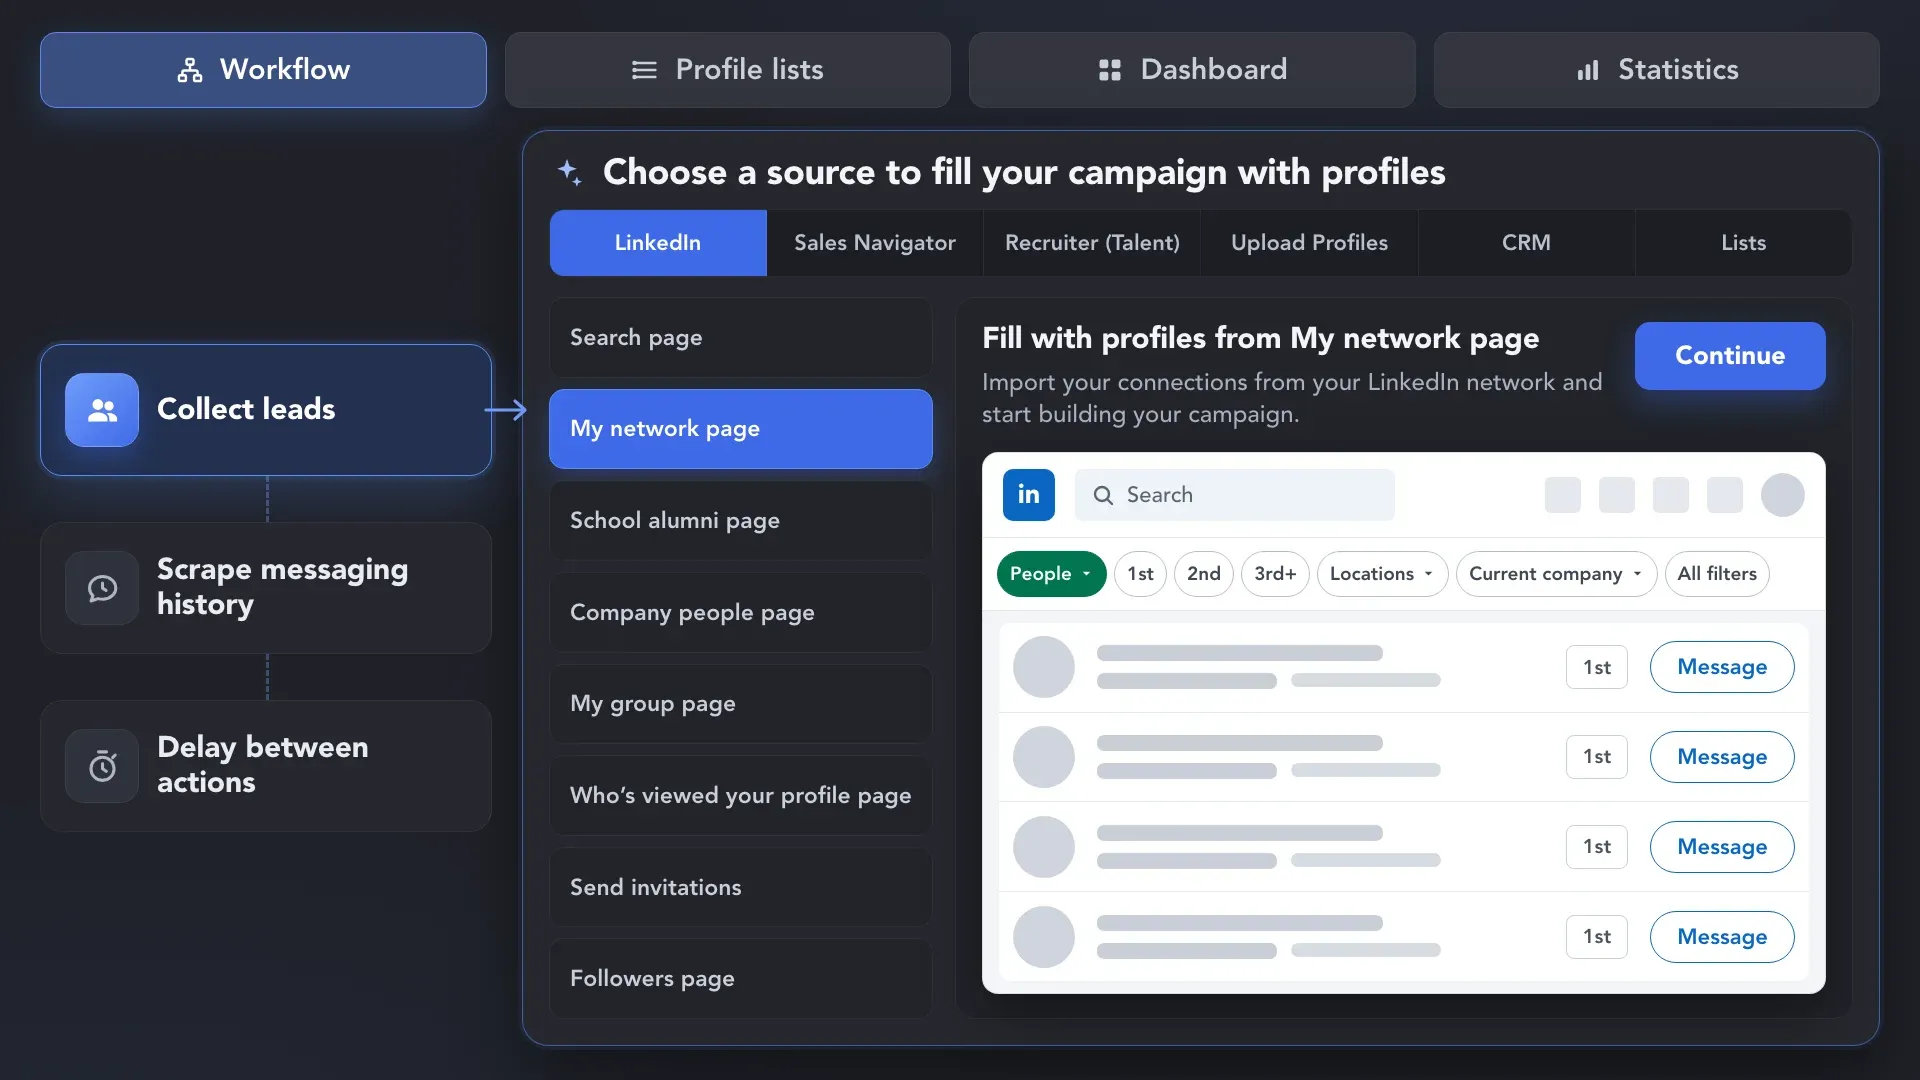Select Company people page option

[x=741, y=613]
